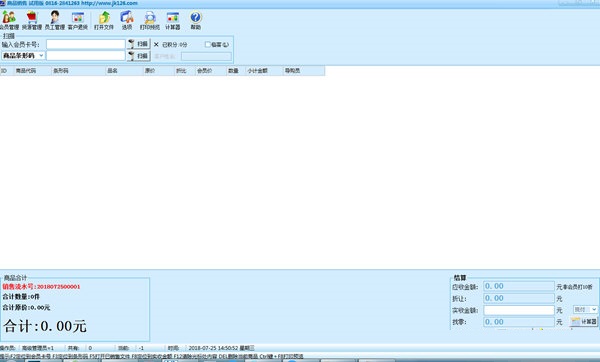Open the 帮助 help icon

click(196, 21)
